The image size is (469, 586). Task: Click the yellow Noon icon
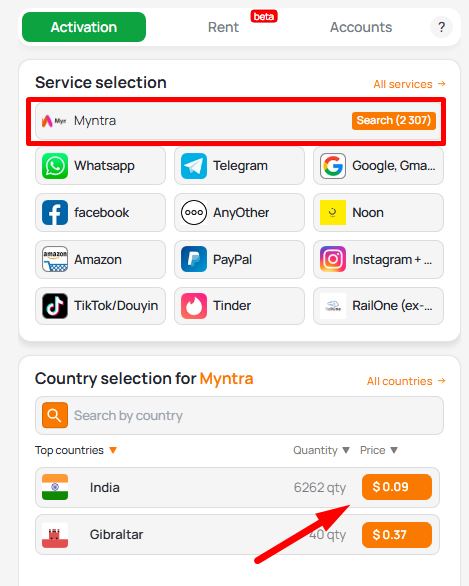pos(333,212)
